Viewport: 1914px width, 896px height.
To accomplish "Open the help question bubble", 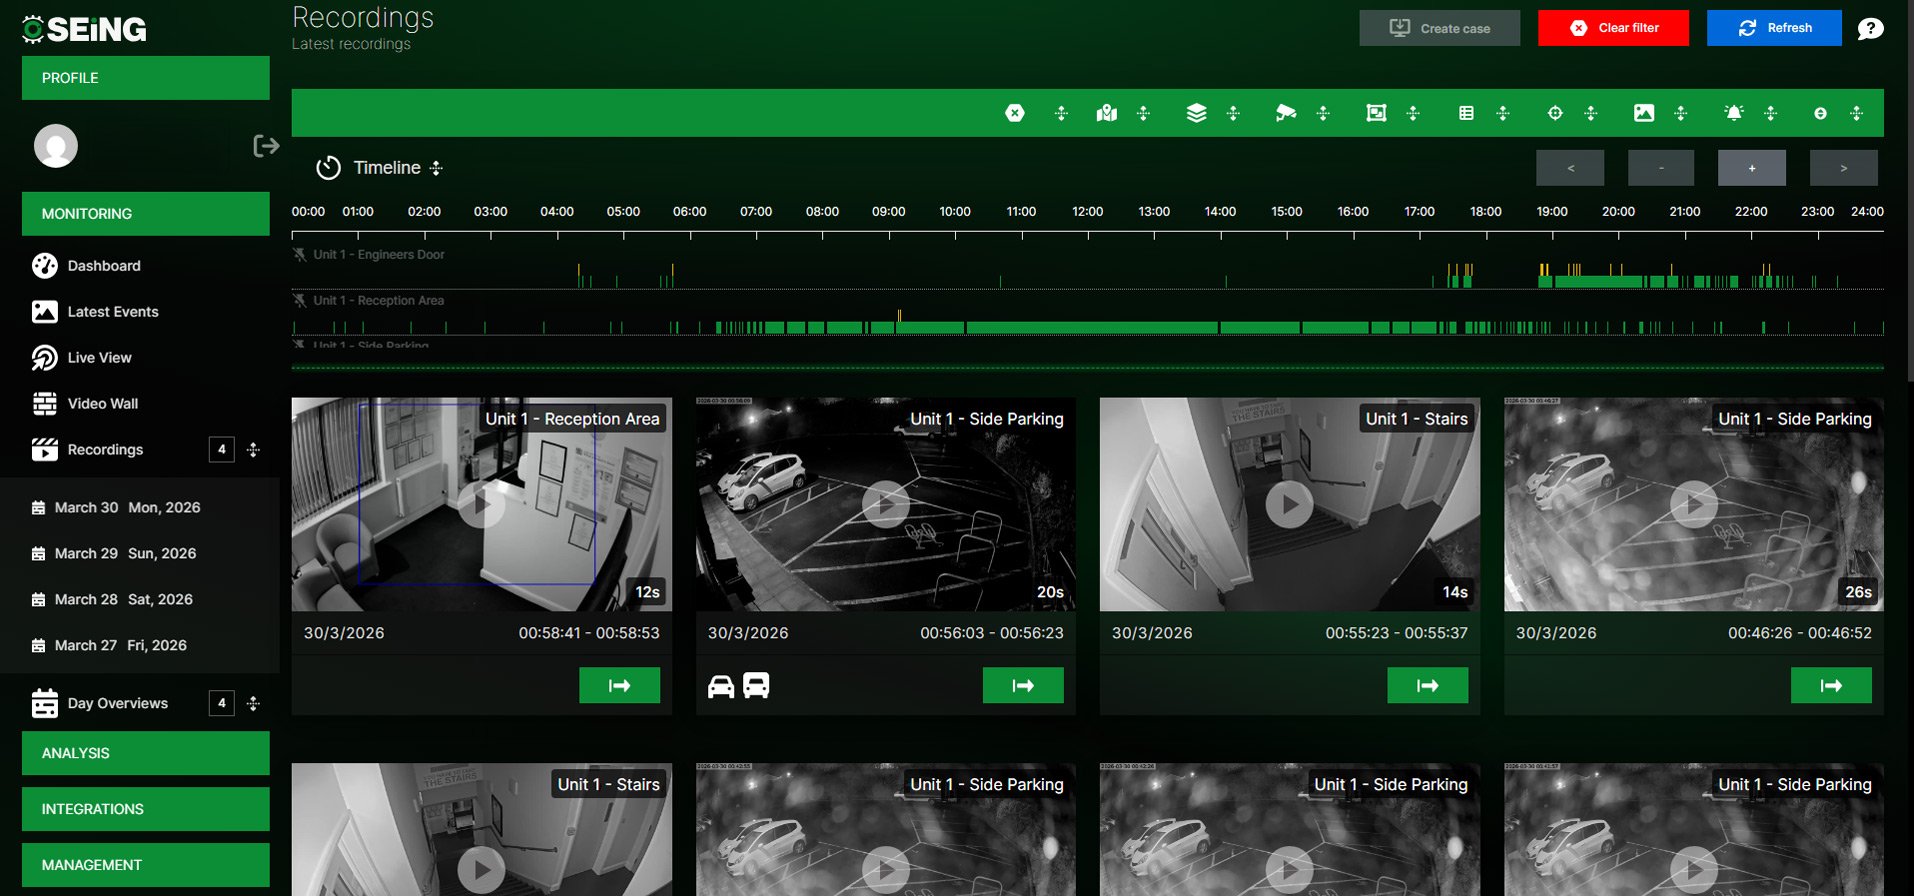I will (x=1870, y=29).
